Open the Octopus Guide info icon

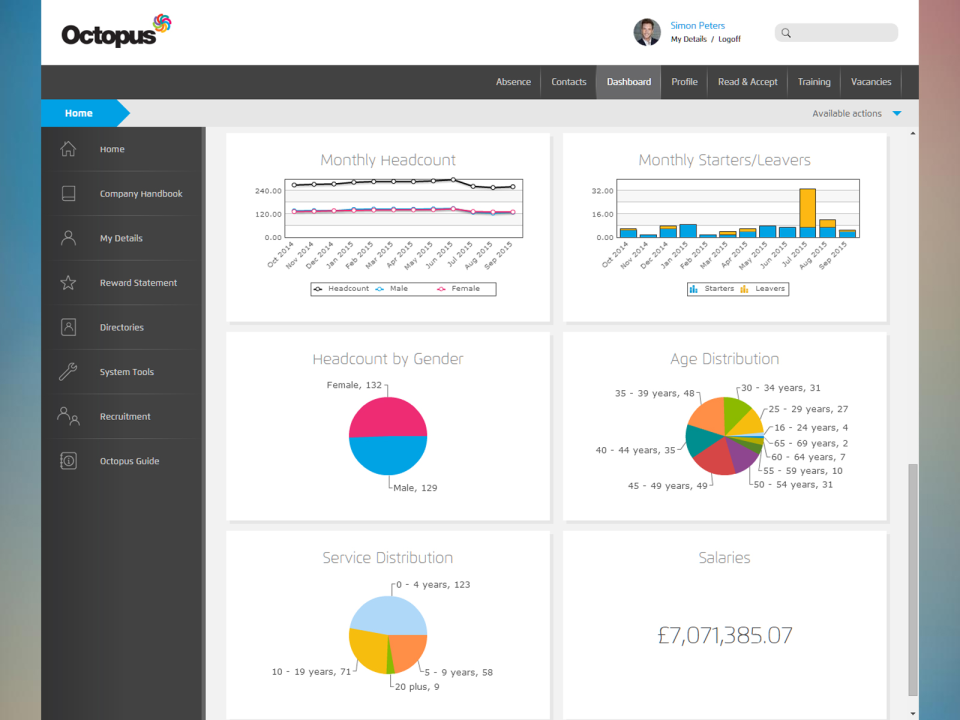click(69, 461)
